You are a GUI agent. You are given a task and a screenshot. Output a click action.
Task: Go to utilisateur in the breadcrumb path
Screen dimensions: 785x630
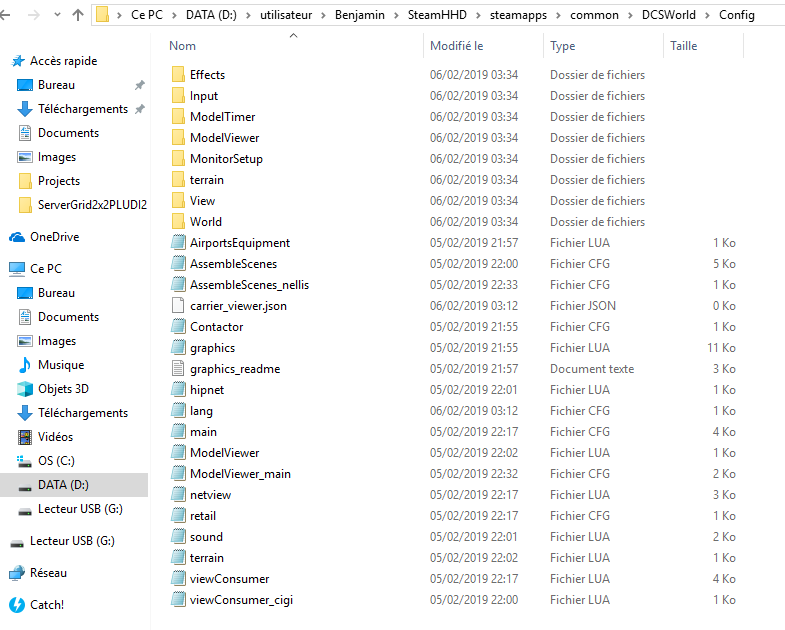pos(286,15)
